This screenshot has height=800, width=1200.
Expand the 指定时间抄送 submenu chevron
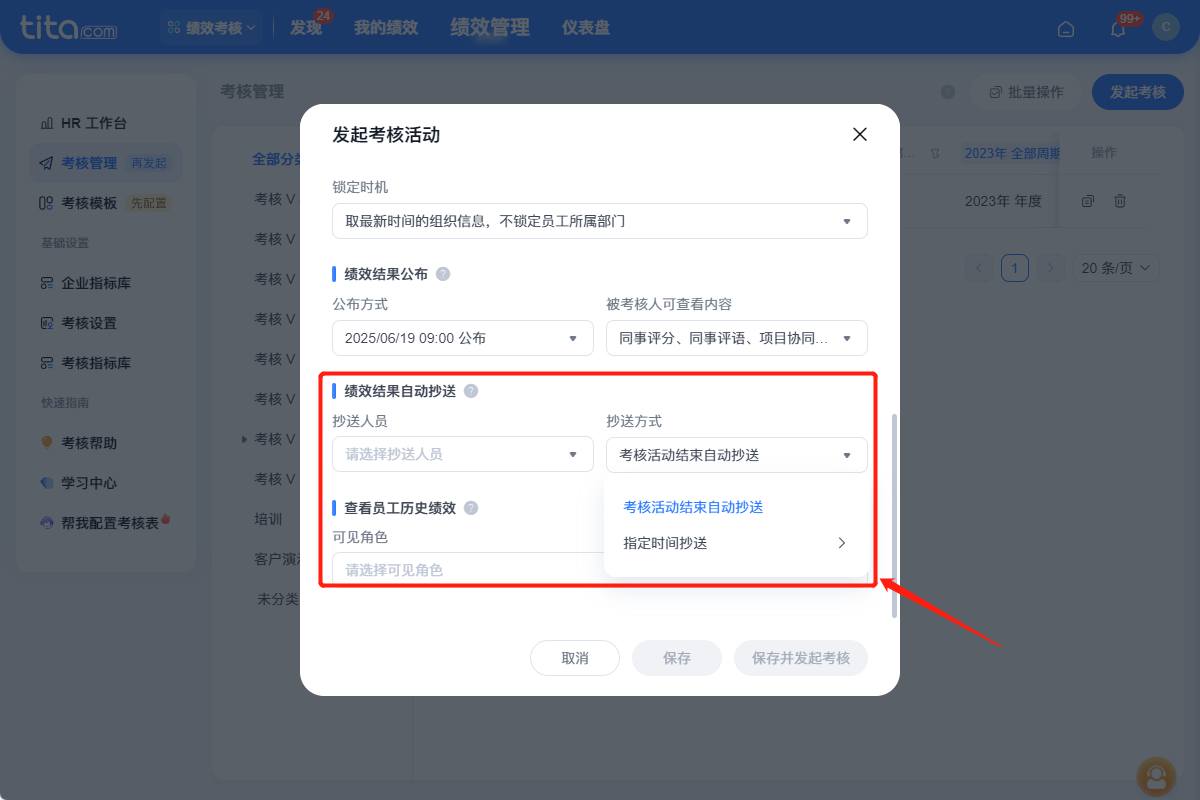843,542
